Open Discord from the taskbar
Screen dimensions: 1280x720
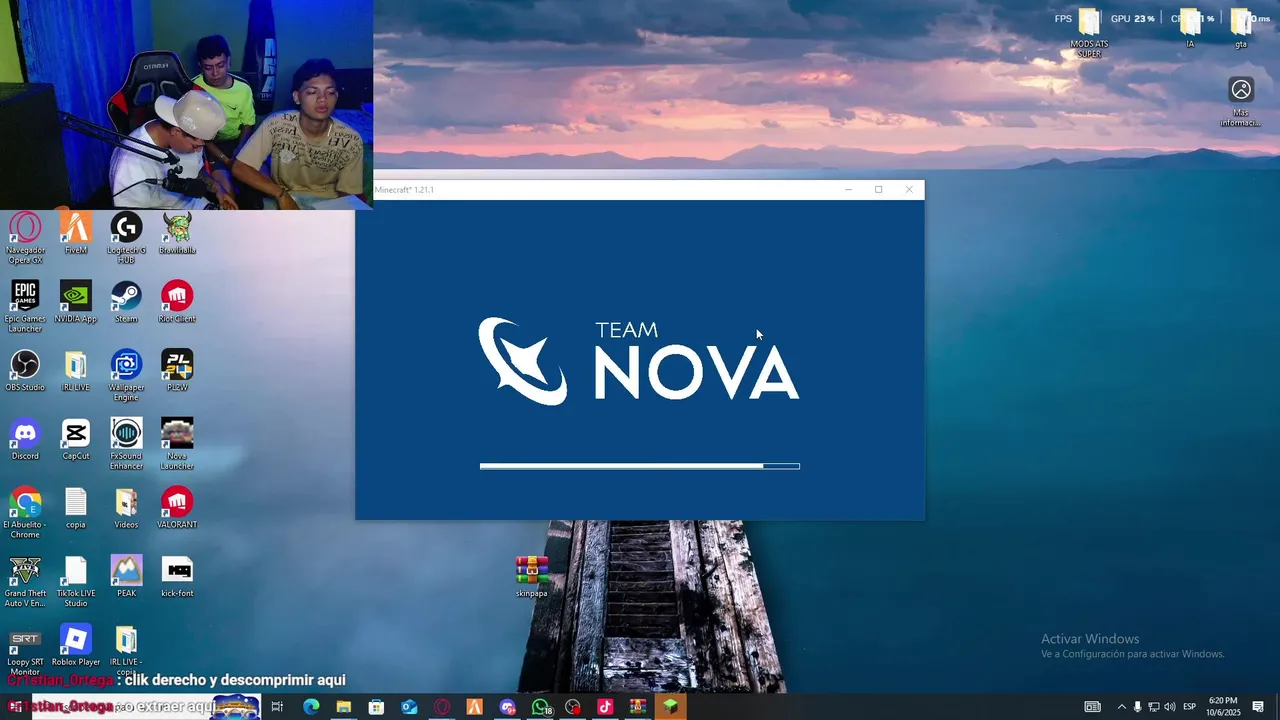507,707
